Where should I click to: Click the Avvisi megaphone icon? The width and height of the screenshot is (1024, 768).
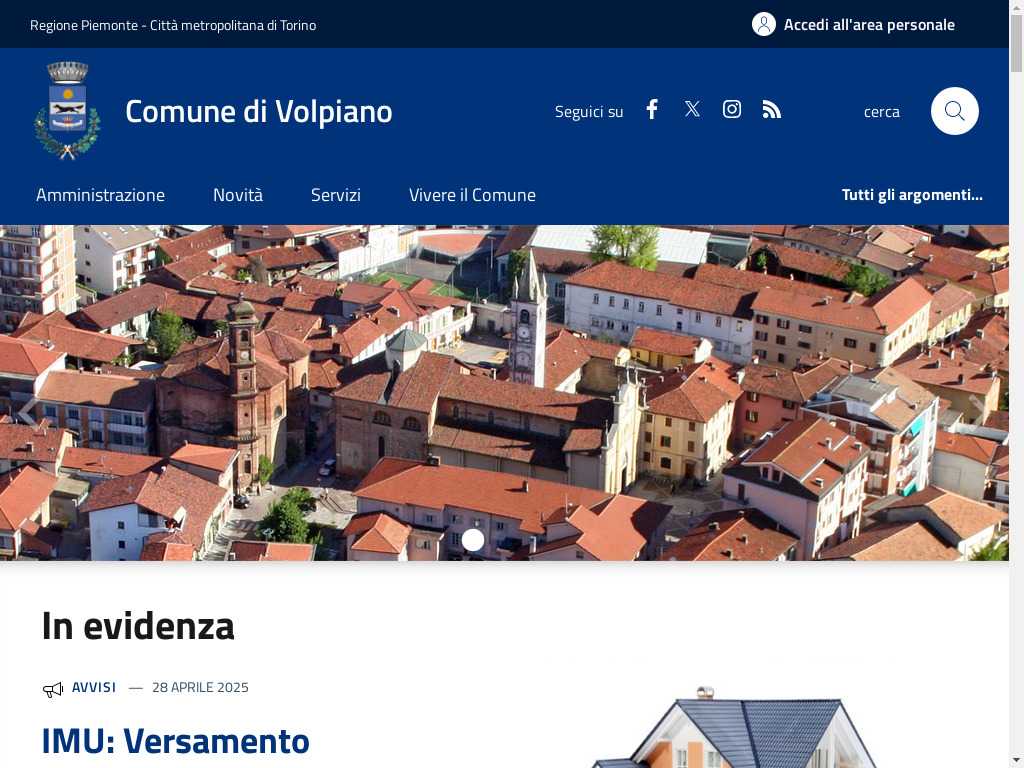coord(52,689)
